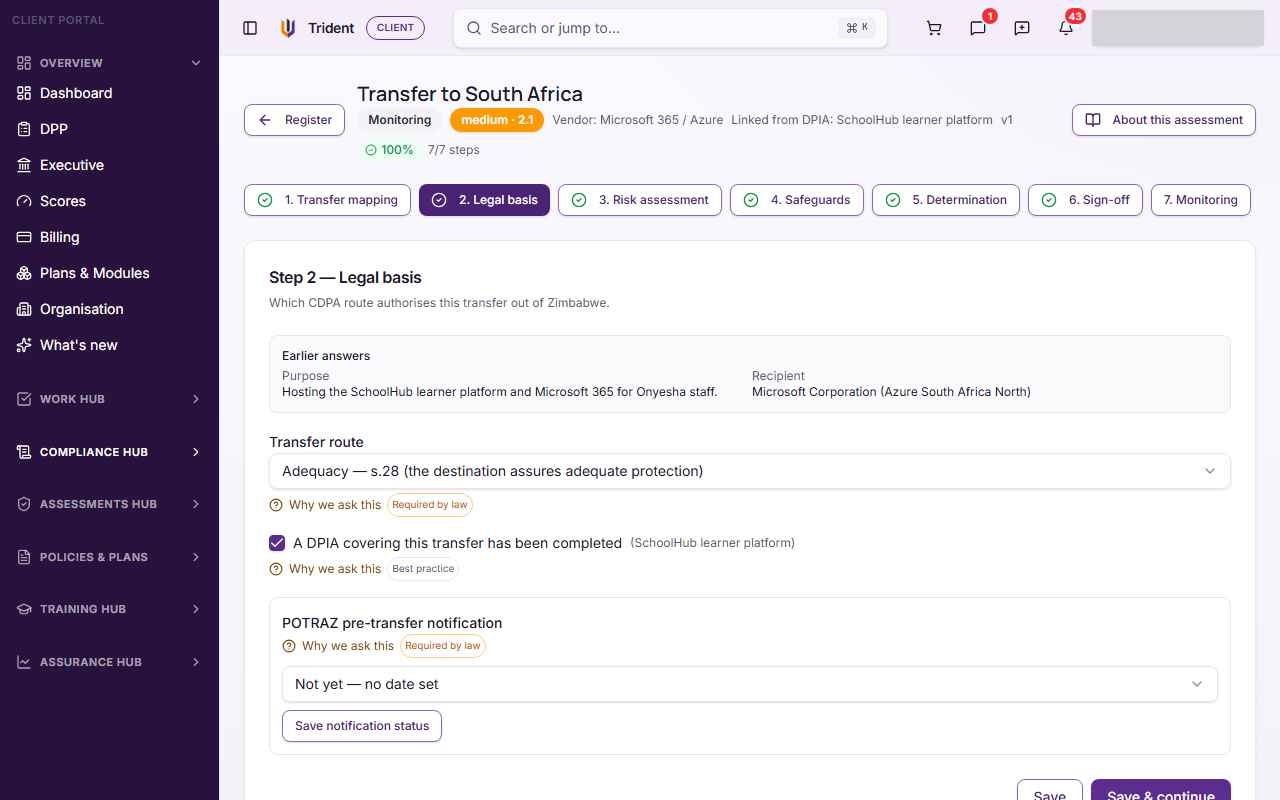Click the Billing card icon
The image size is (1280, 800).
pos(24,237)
